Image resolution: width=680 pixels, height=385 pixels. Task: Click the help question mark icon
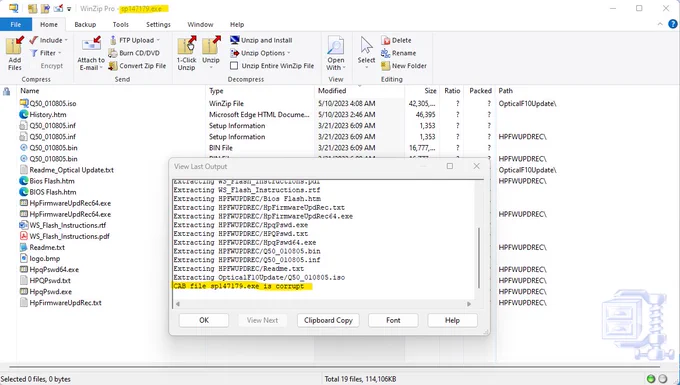click(x=673, y=25)
